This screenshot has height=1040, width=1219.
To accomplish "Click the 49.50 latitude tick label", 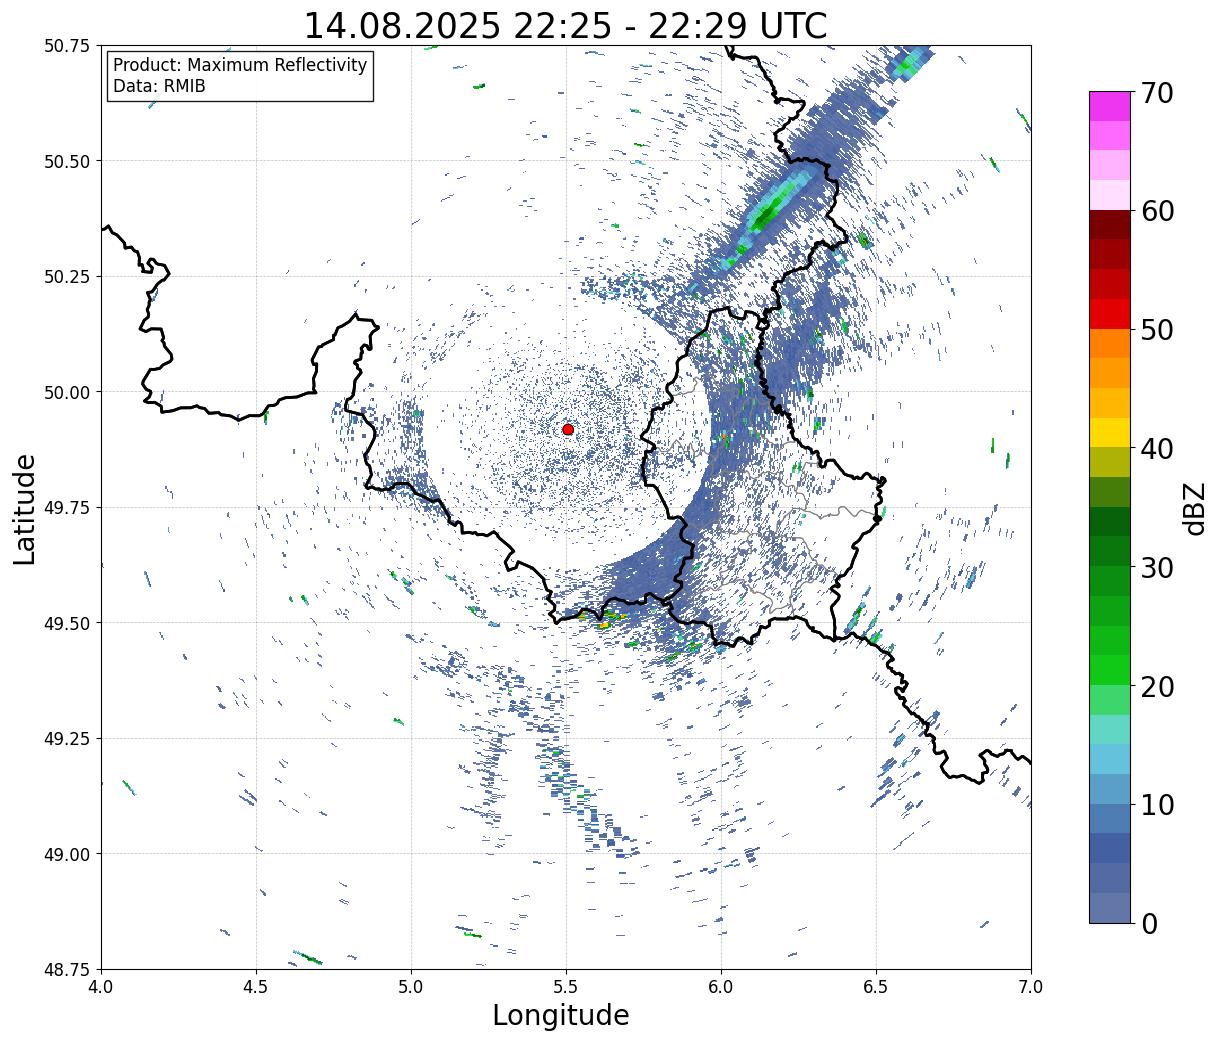I will pyautogui.click(x=67, y=623).
